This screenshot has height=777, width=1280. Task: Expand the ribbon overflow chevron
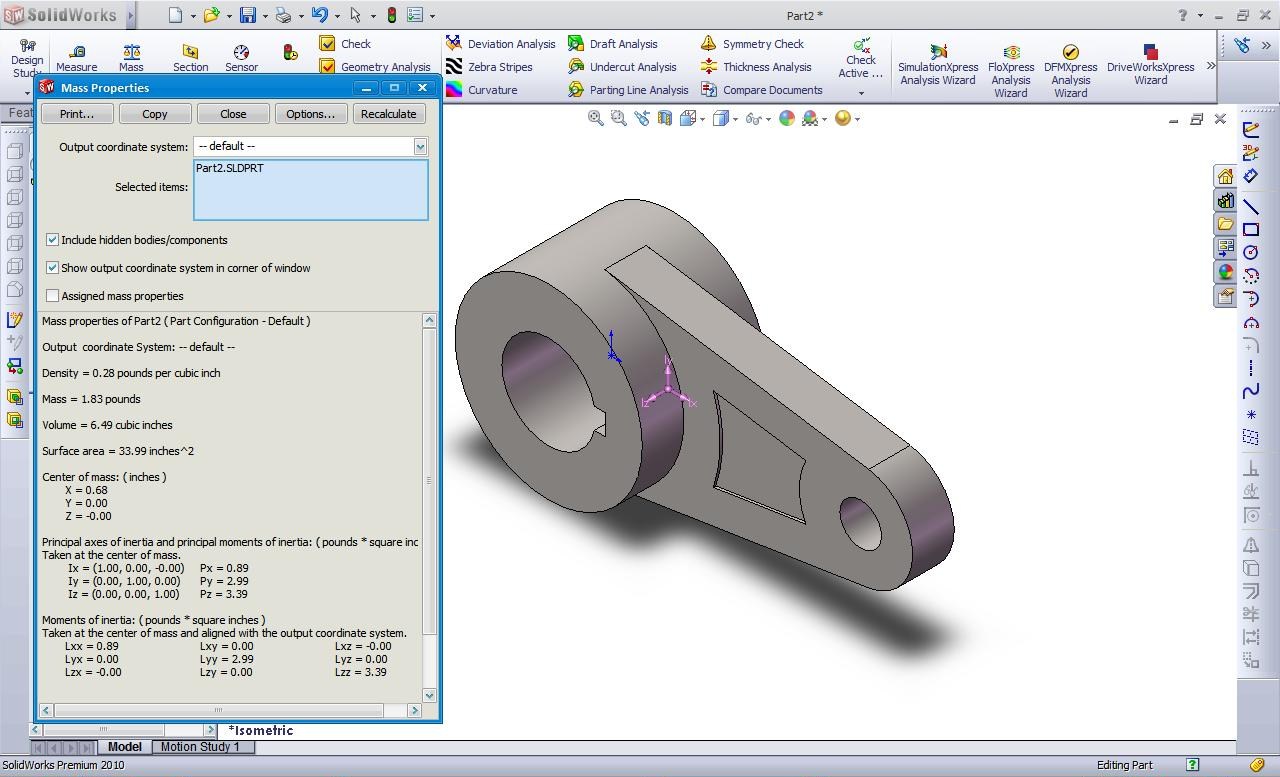(x=1211, y=66)
